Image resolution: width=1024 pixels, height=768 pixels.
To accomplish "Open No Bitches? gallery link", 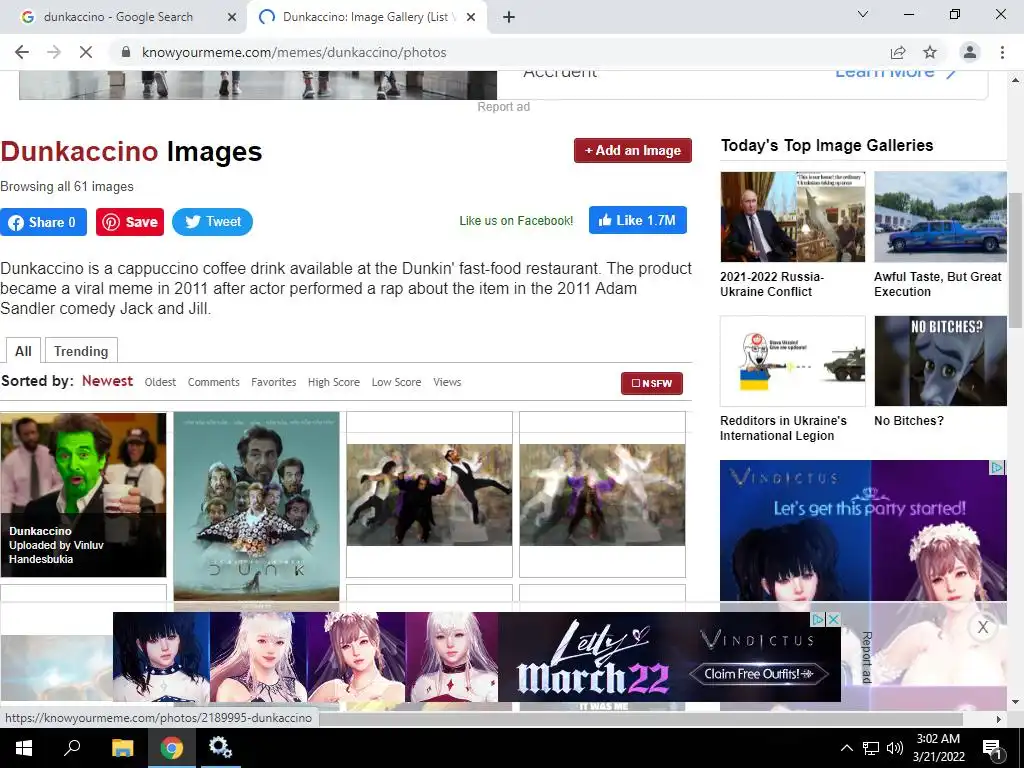I will (x=908, y=421).
